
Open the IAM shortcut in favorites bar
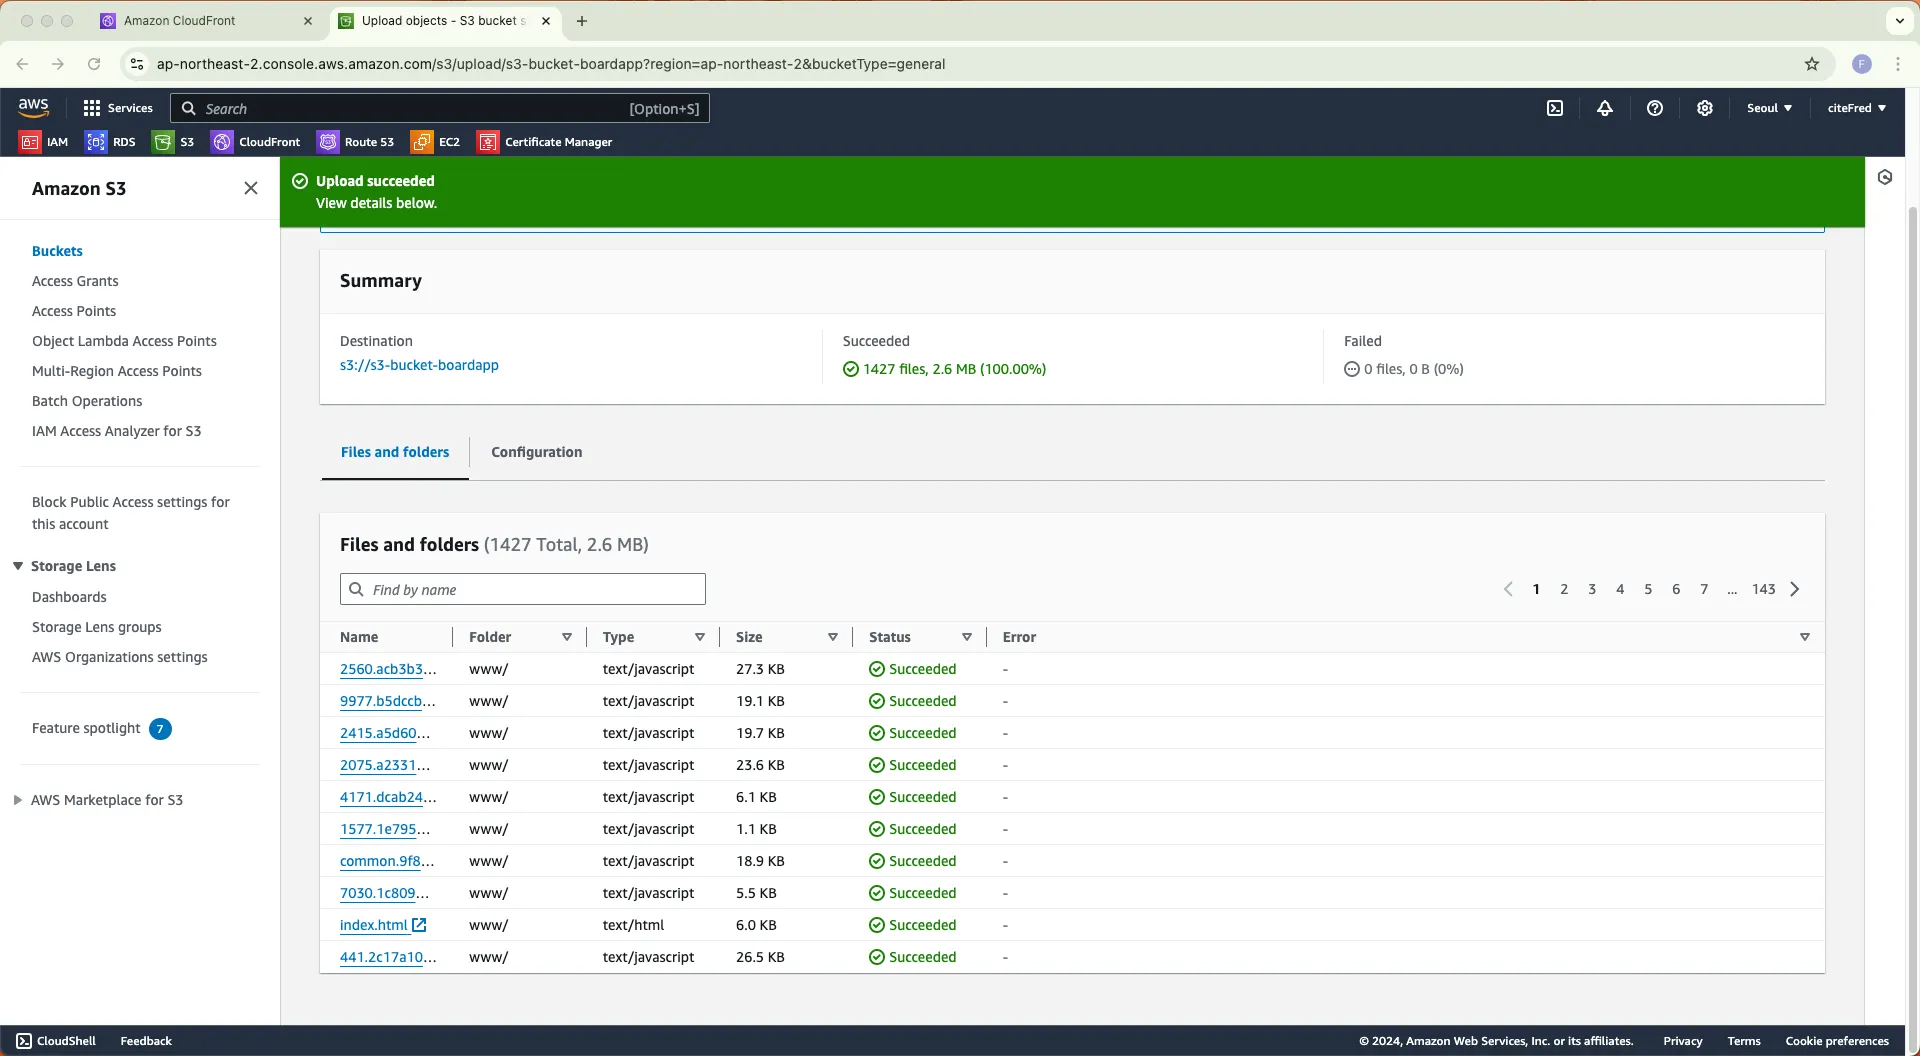(x=45, y=142)
